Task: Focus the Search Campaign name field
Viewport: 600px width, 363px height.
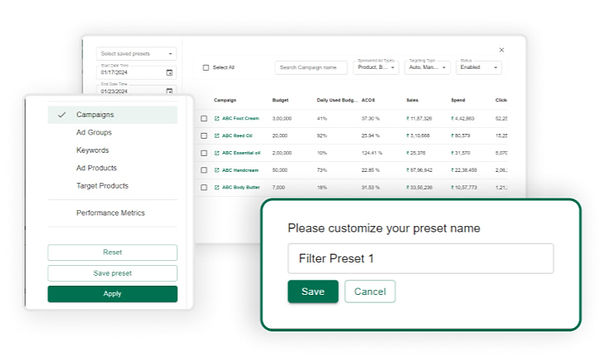Action: (311, 68)
